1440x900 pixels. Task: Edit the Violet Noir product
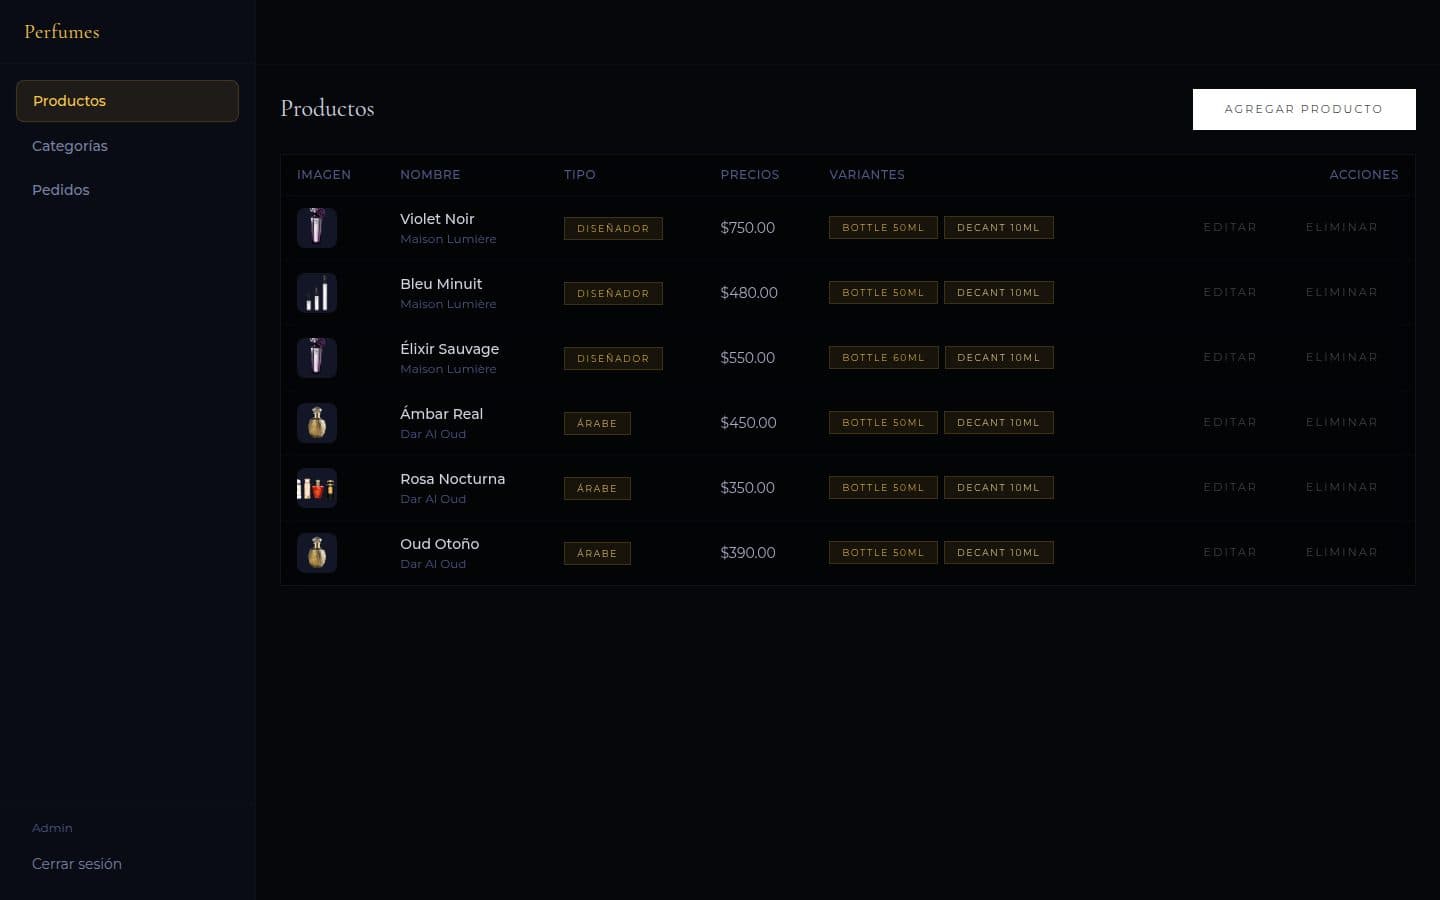point(1230,227)
